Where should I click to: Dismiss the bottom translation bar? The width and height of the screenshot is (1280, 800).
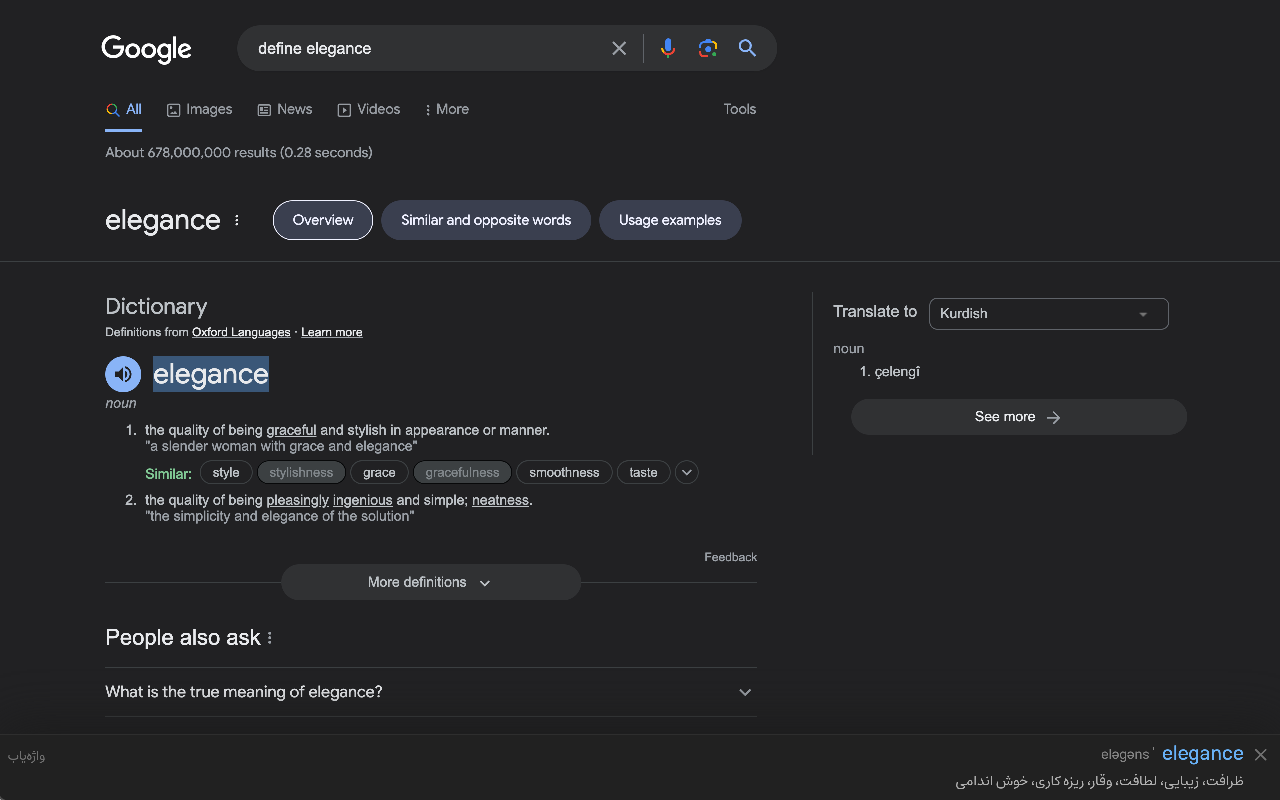1260,753
